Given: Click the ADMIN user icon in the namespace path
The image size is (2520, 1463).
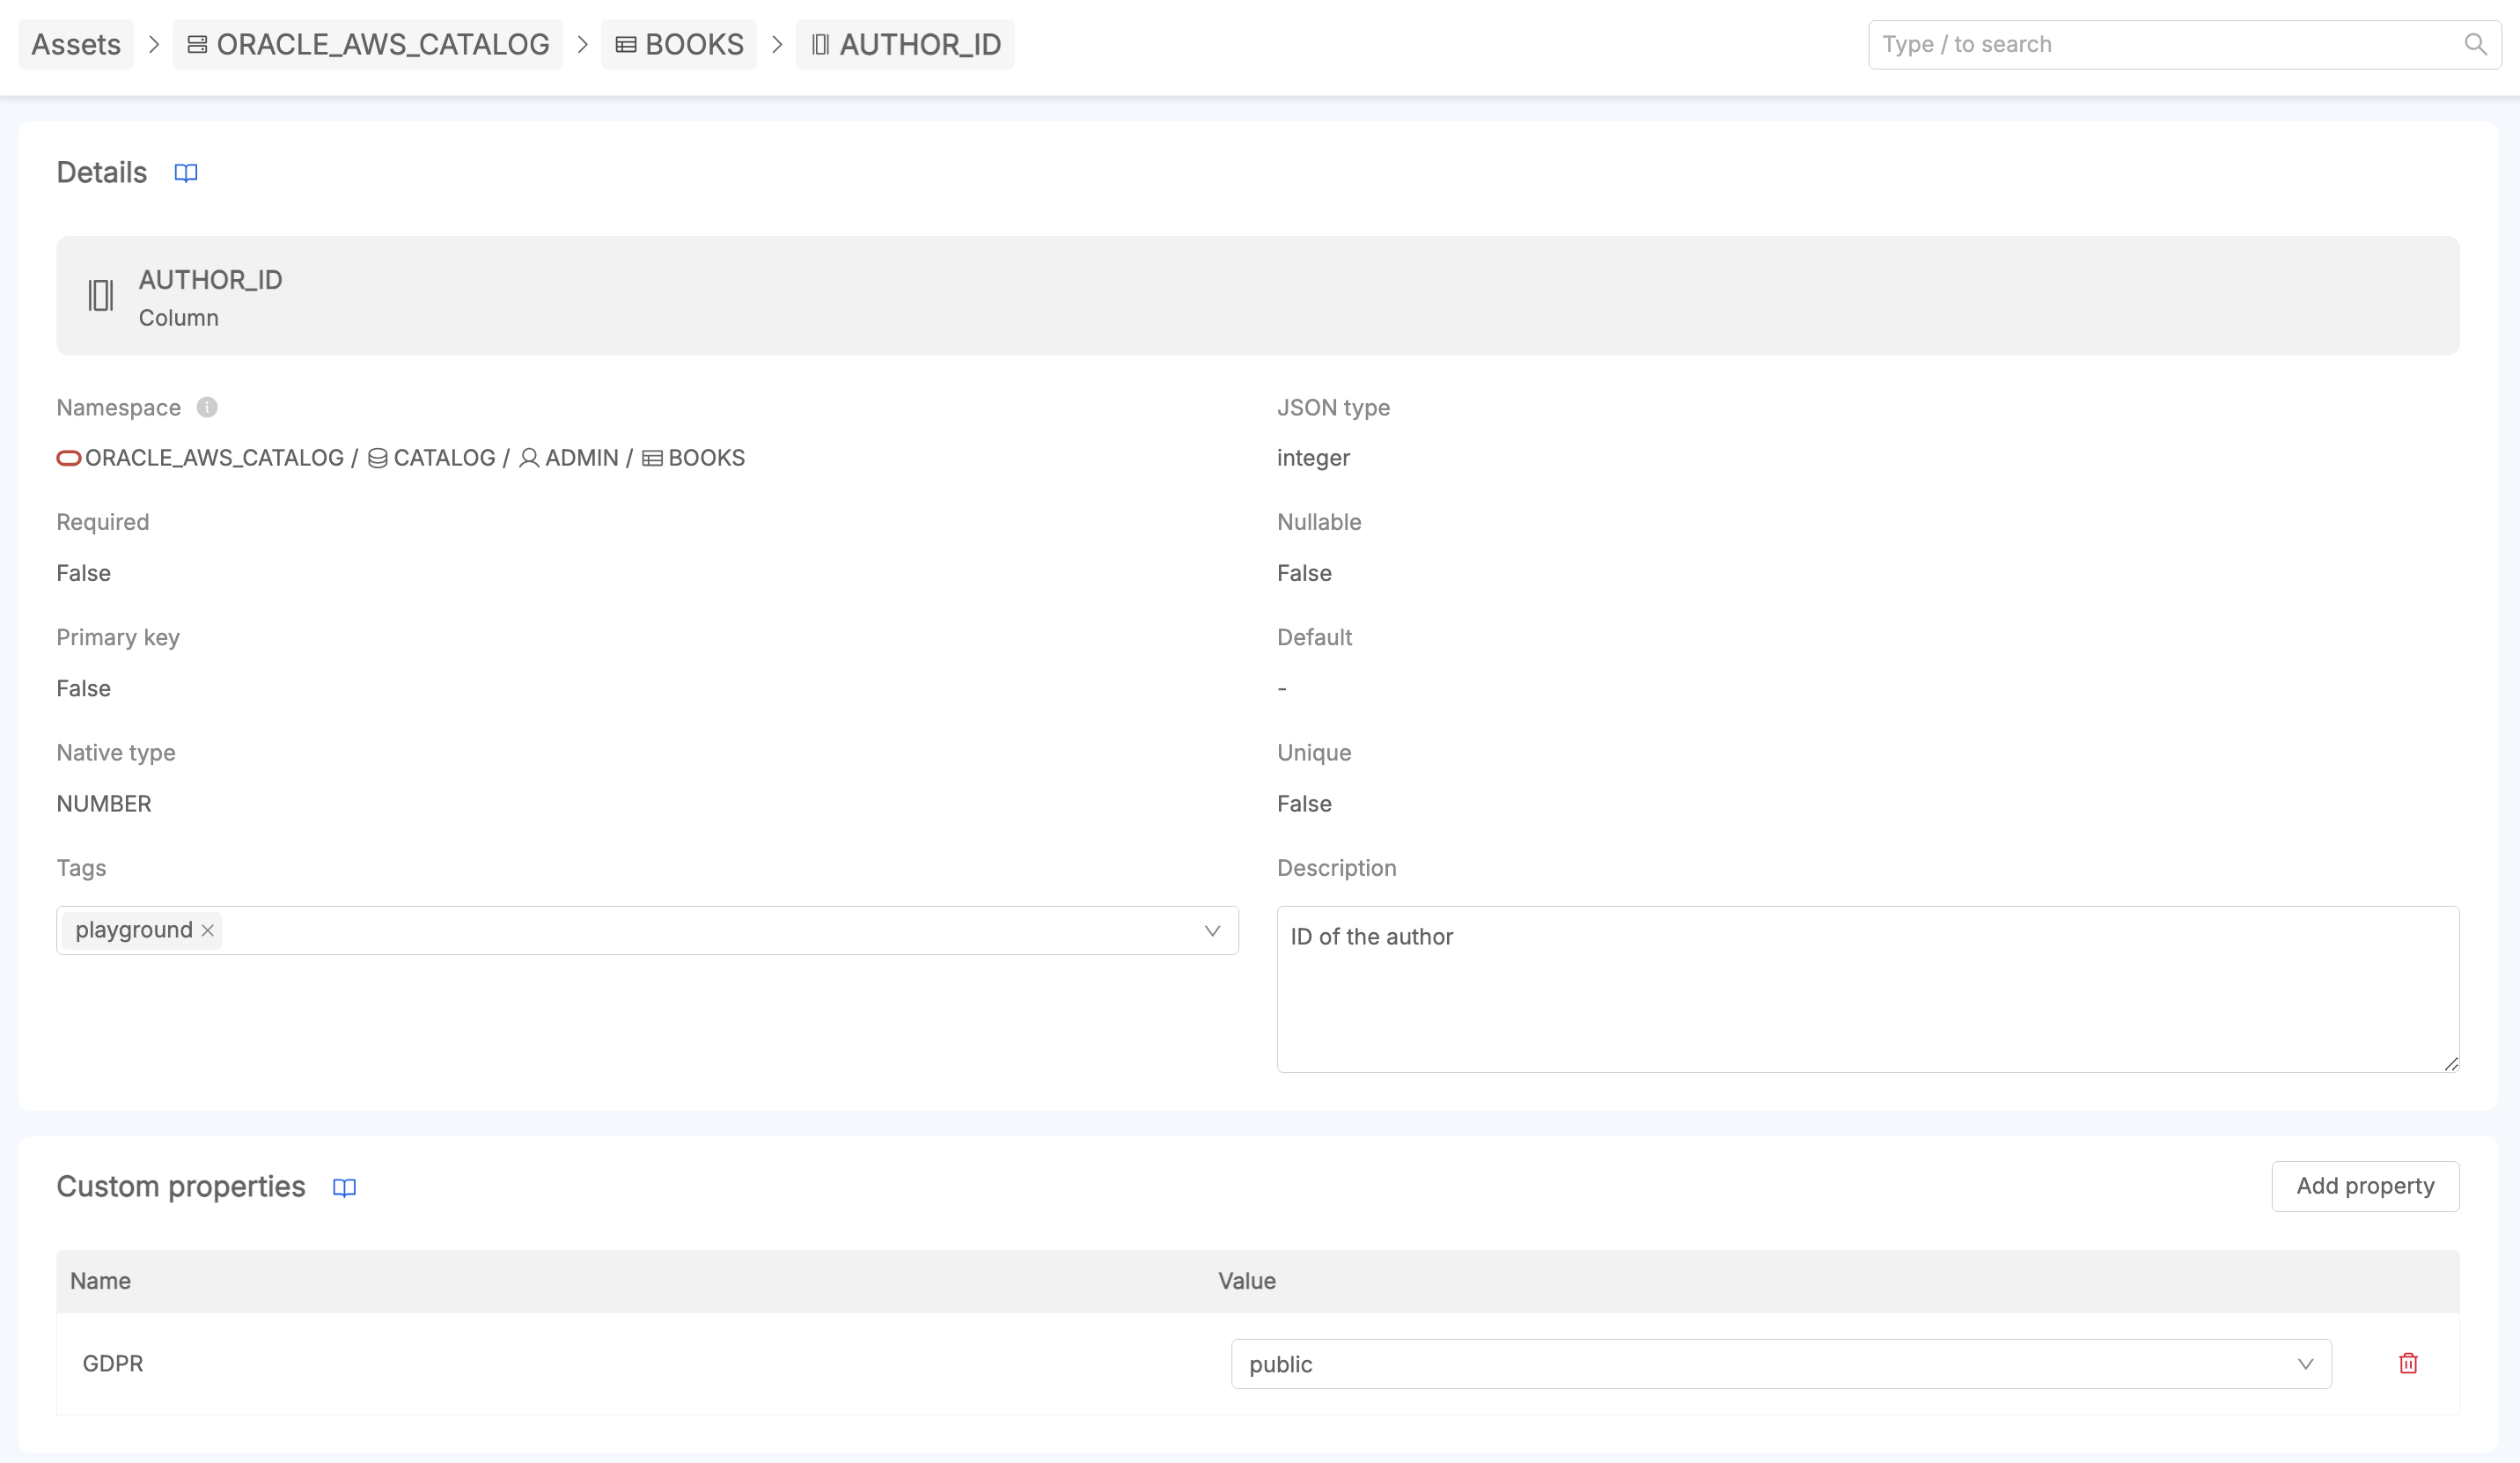Looking at the screenshot, I should (529, 458).
